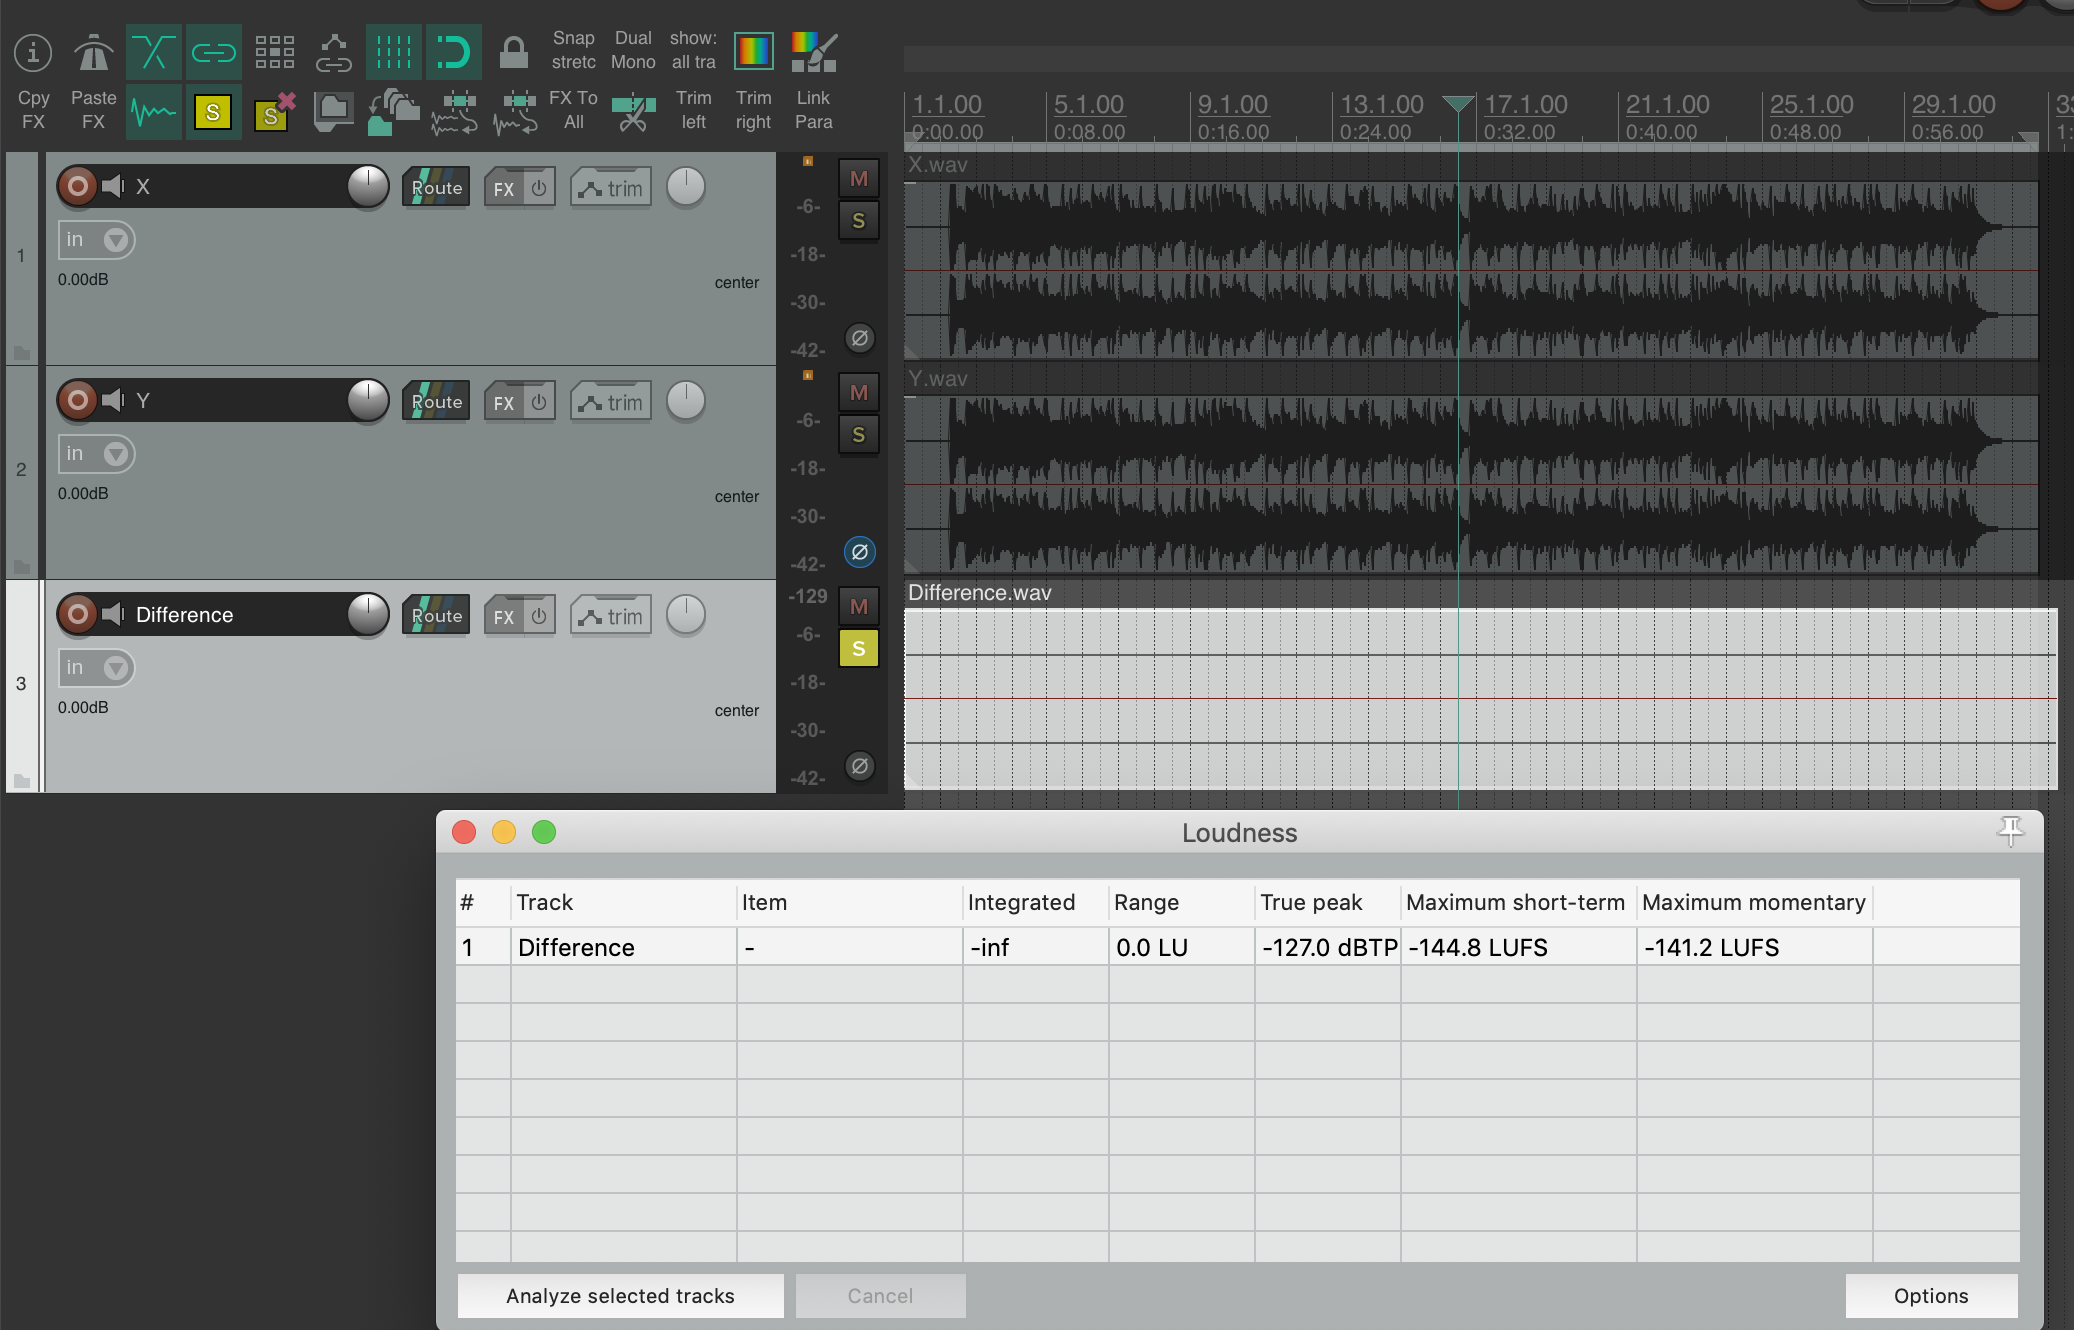Click speaker monitor icon on track Y

tap(114, 400)
